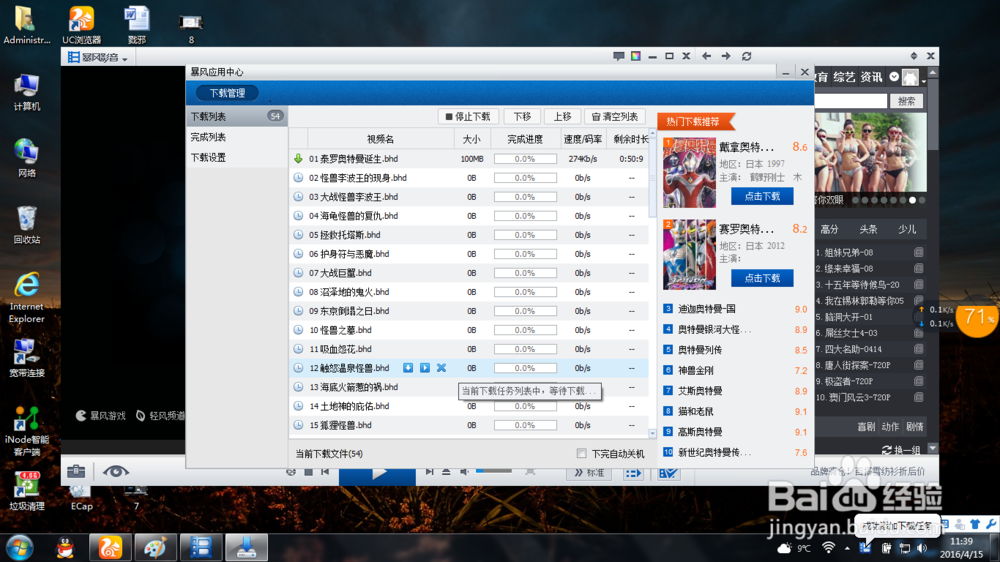This screenshot has width=1000, height=562.
Task: Open the feedback chat bubble icon
Action: [618, 56]
